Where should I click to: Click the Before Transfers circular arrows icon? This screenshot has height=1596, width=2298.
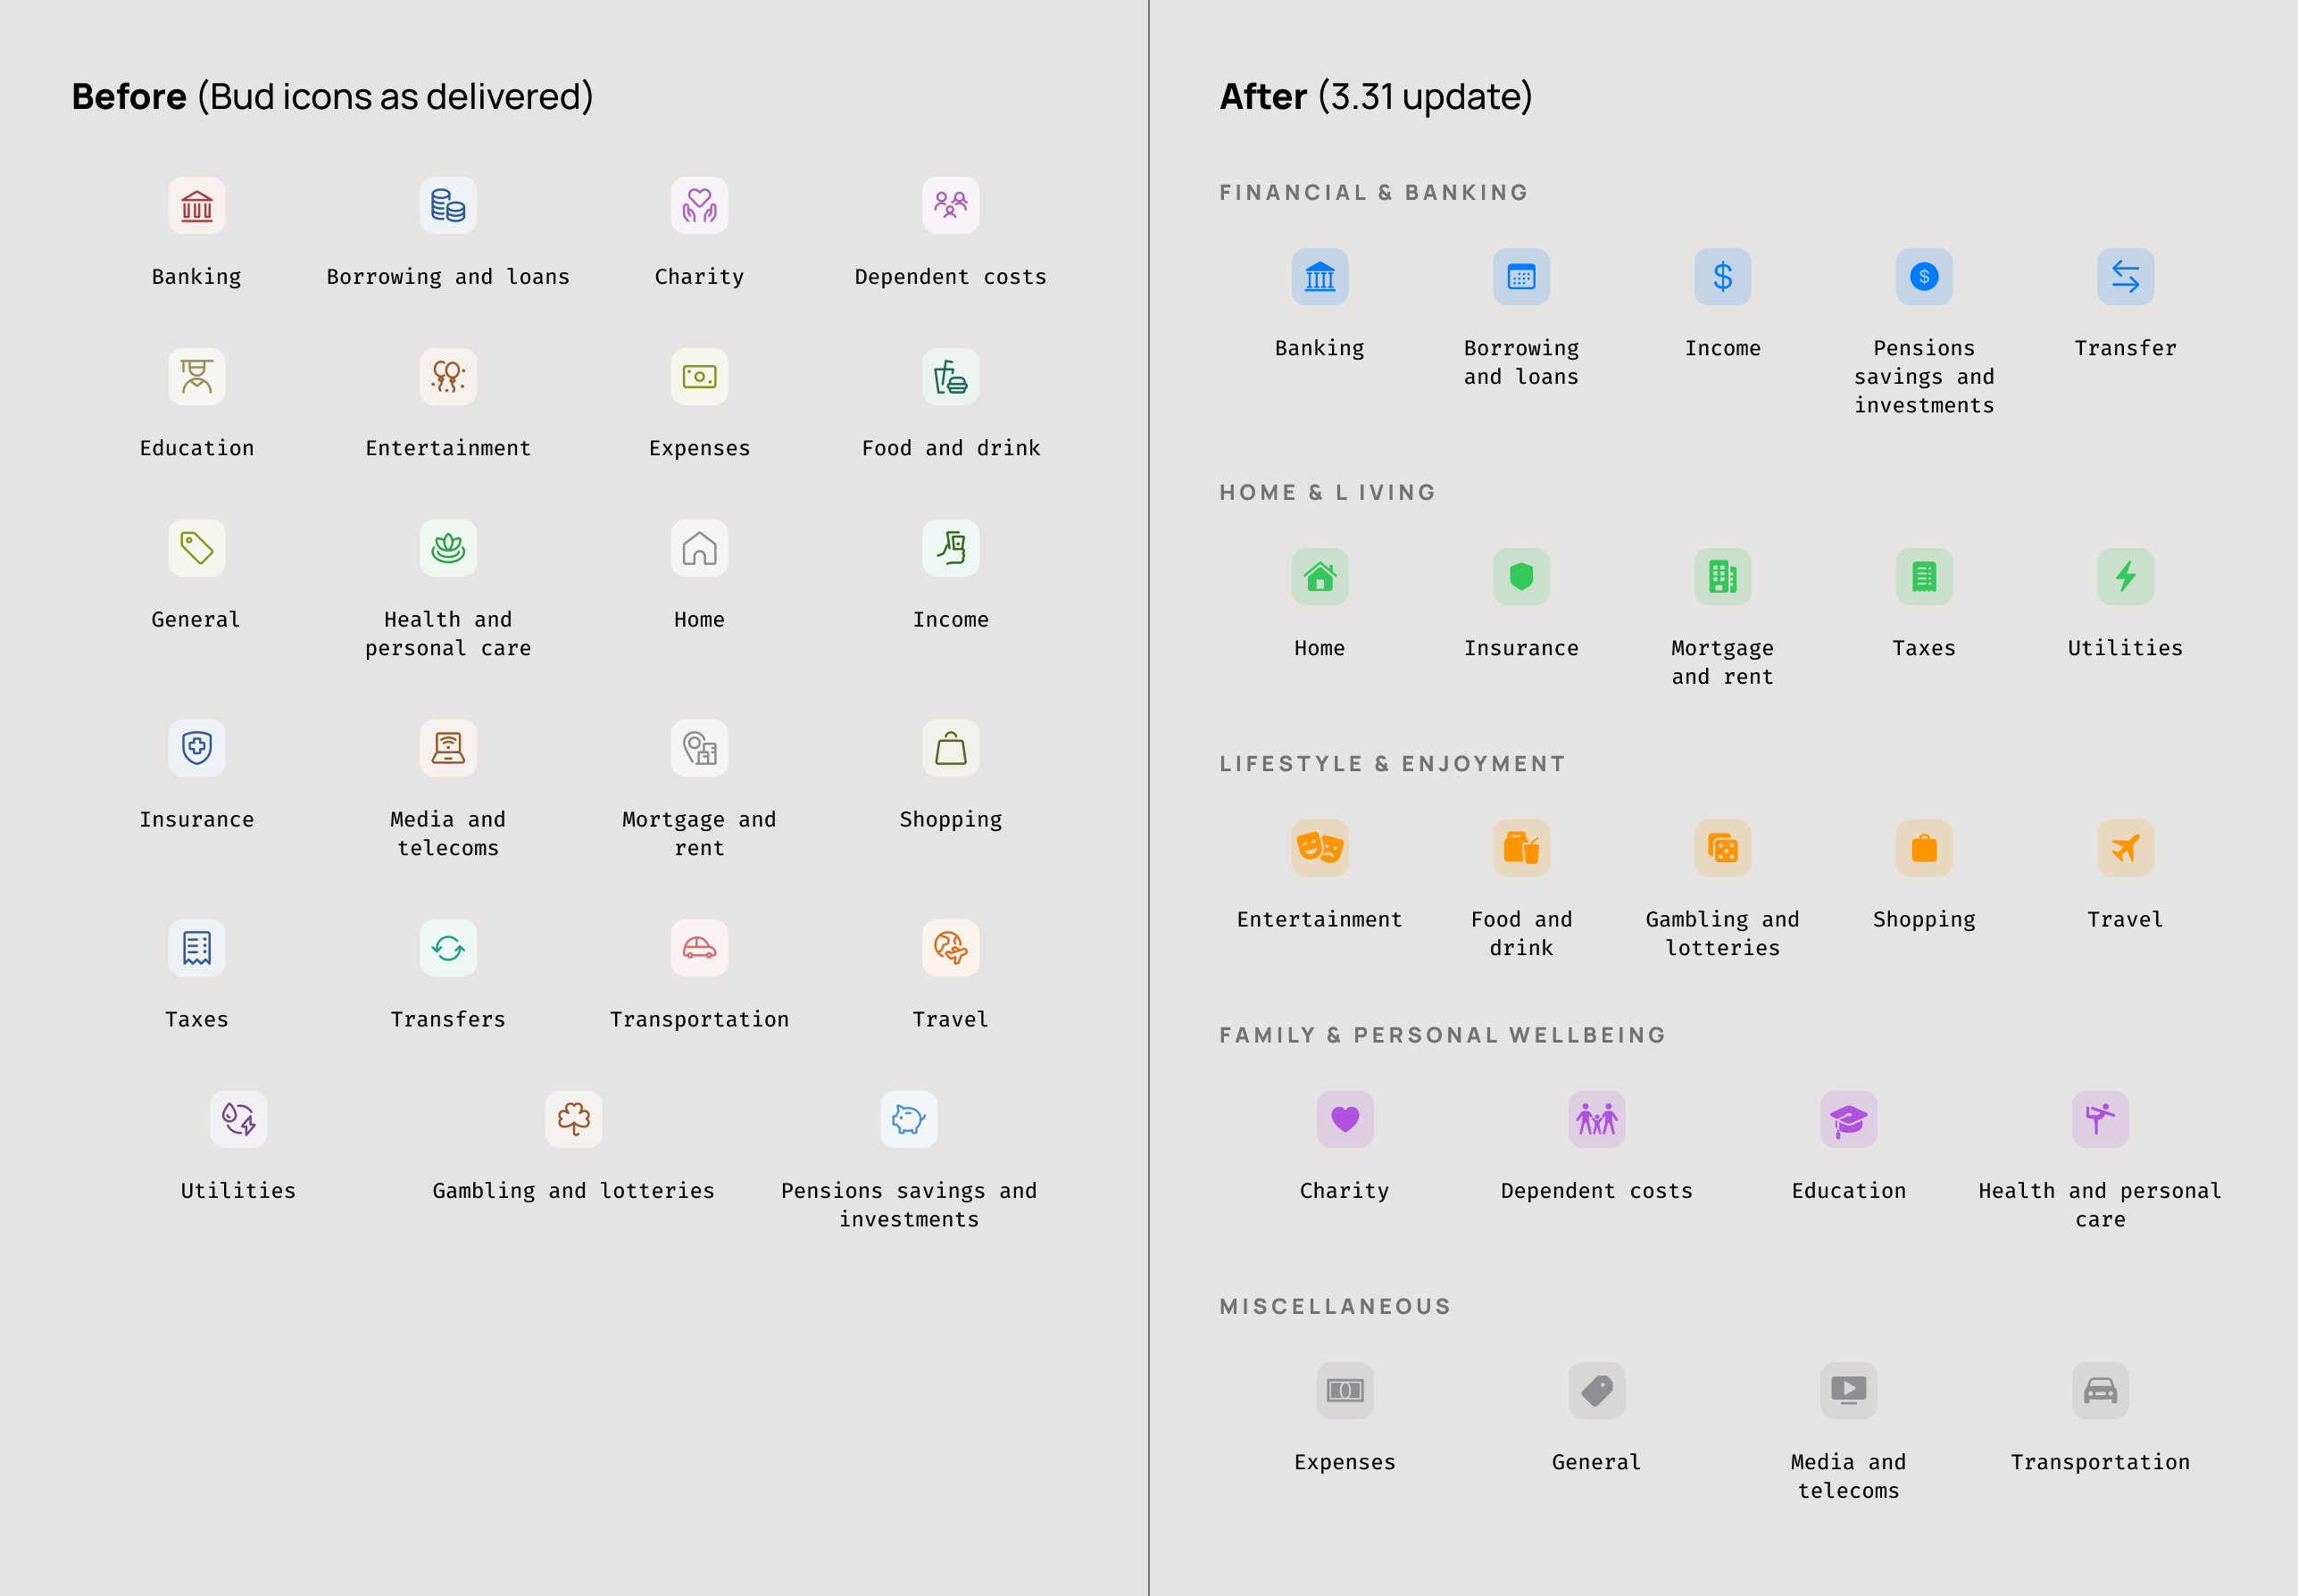(448, 948)
